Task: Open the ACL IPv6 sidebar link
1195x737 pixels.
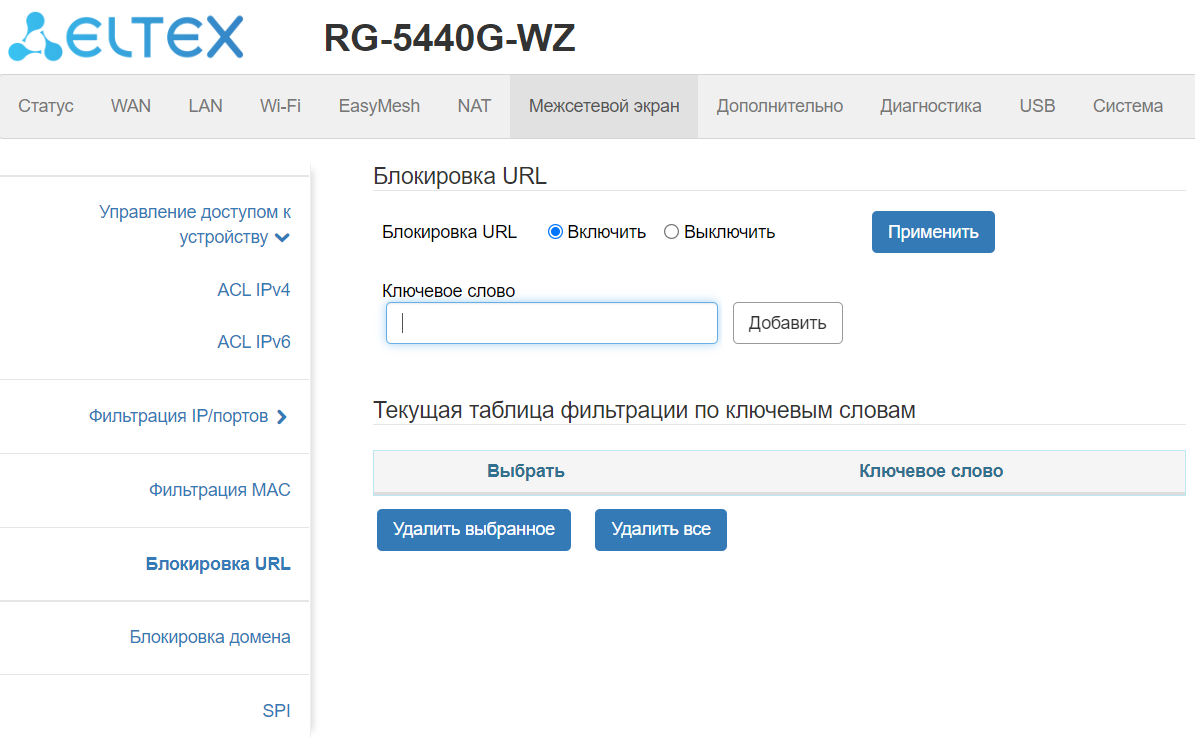Action: coord(254,342)
